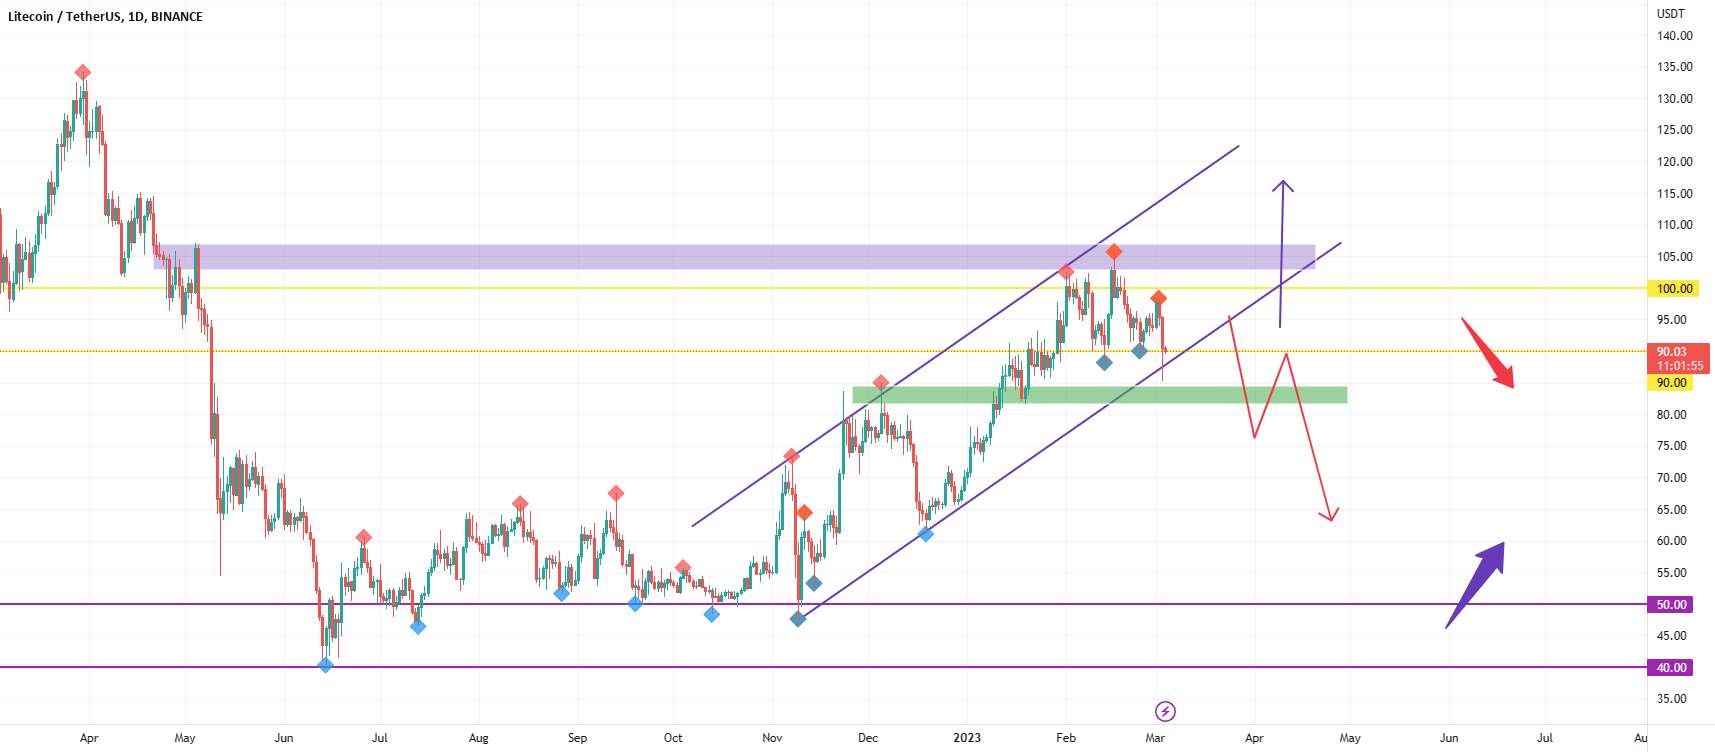Click the Mar label on time axis
Viewport: 1715px width, 752px height.
[1155, 738]
